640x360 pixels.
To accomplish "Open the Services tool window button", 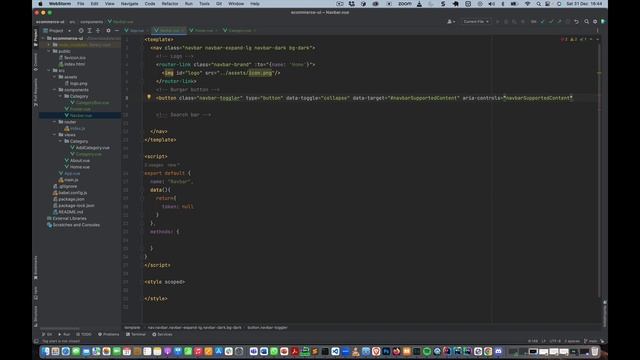I will 162,334.
